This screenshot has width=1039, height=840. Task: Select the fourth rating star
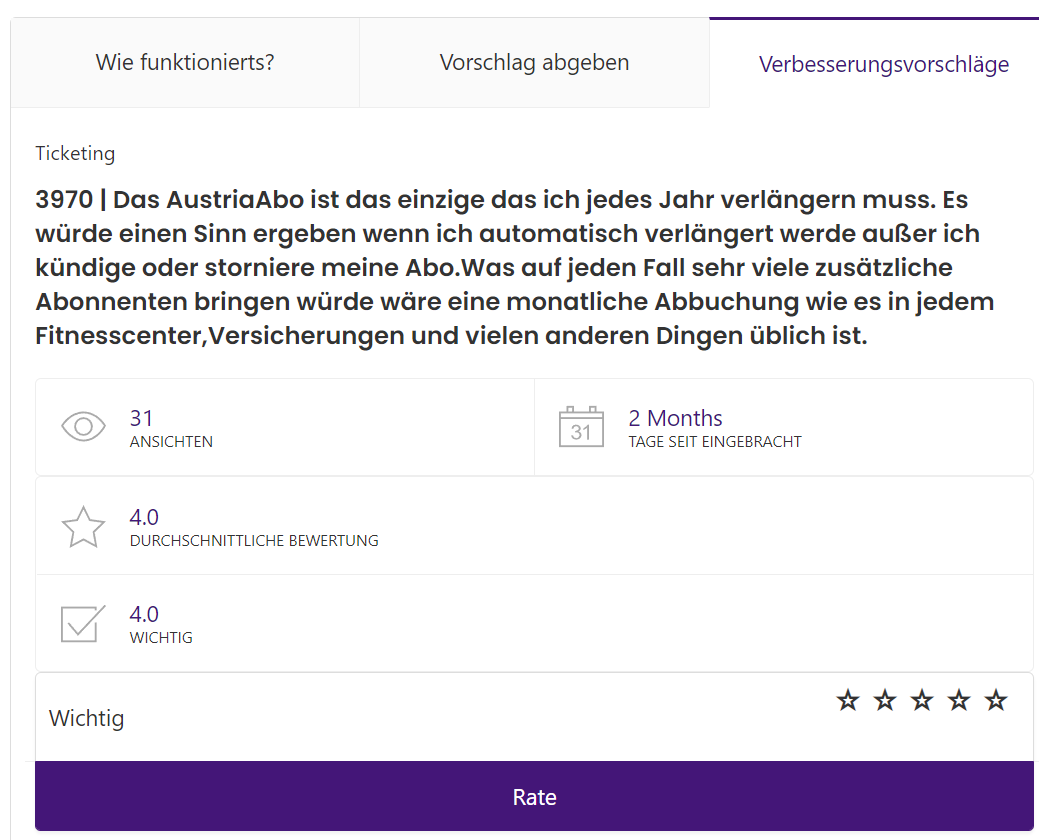pos(959,700)
